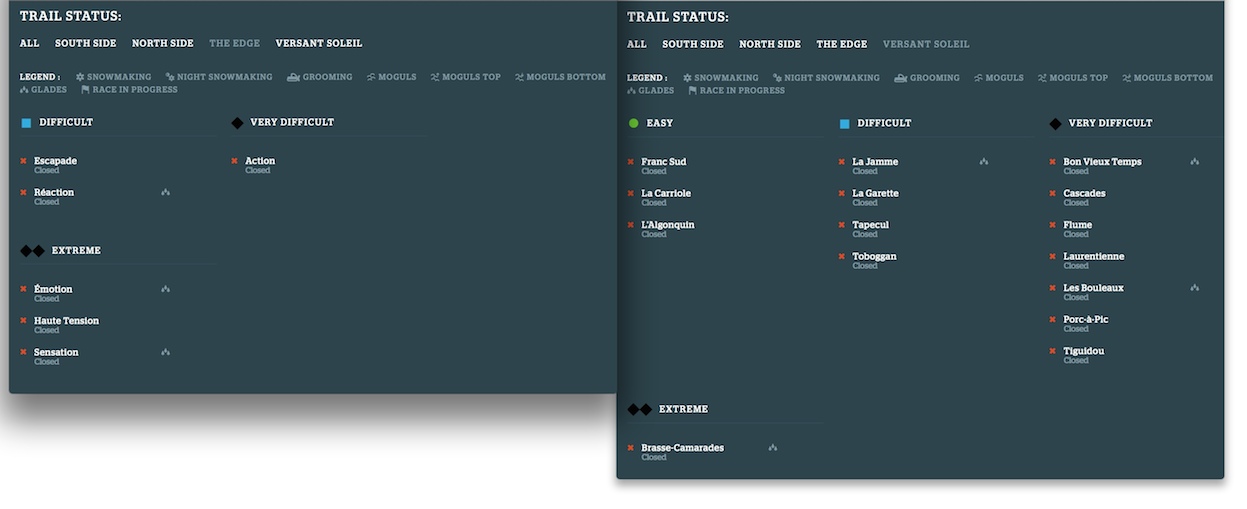Click the green circle Easy difficulty icon

[633, 124]
